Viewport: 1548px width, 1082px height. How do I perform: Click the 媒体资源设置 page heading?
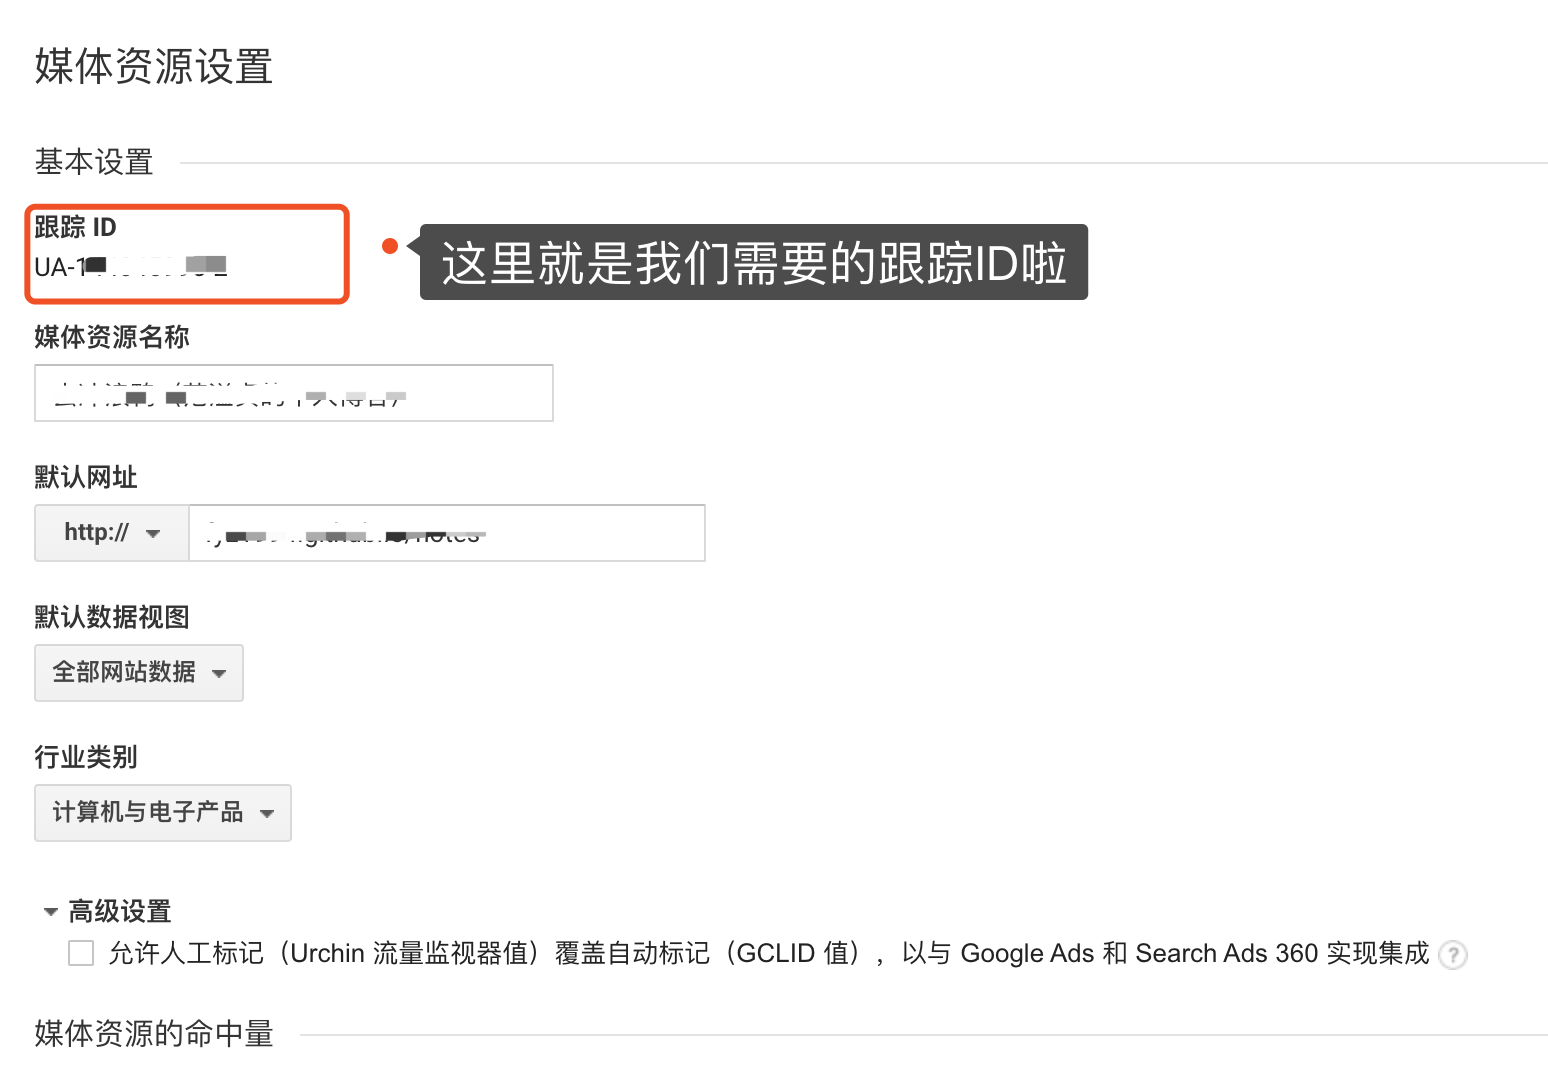pyautogui.click(x=154, y=67)
